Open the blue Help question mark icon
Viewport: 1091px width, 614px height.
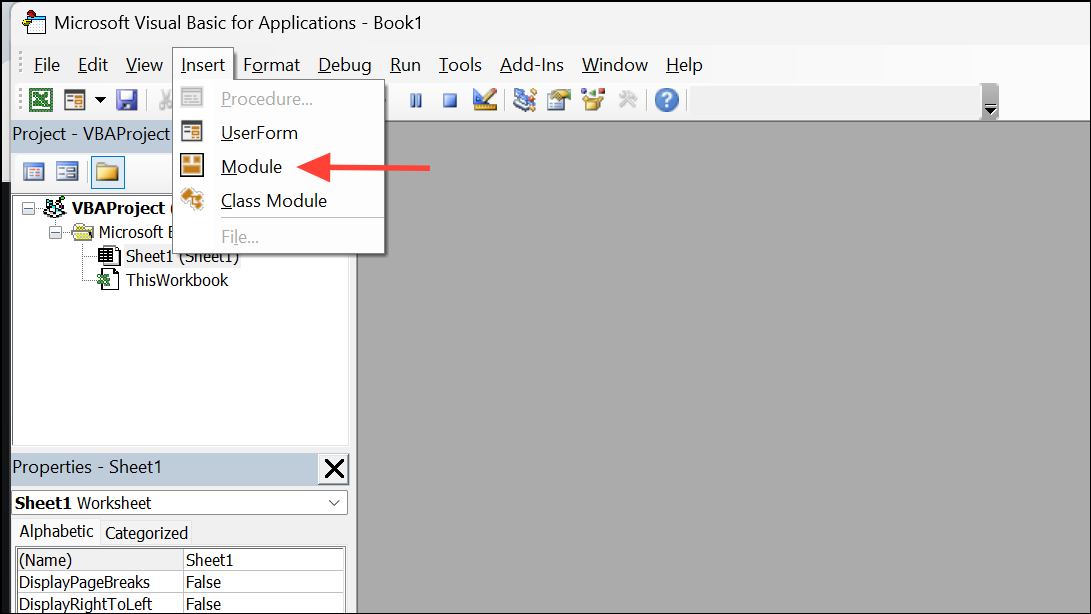667,100
